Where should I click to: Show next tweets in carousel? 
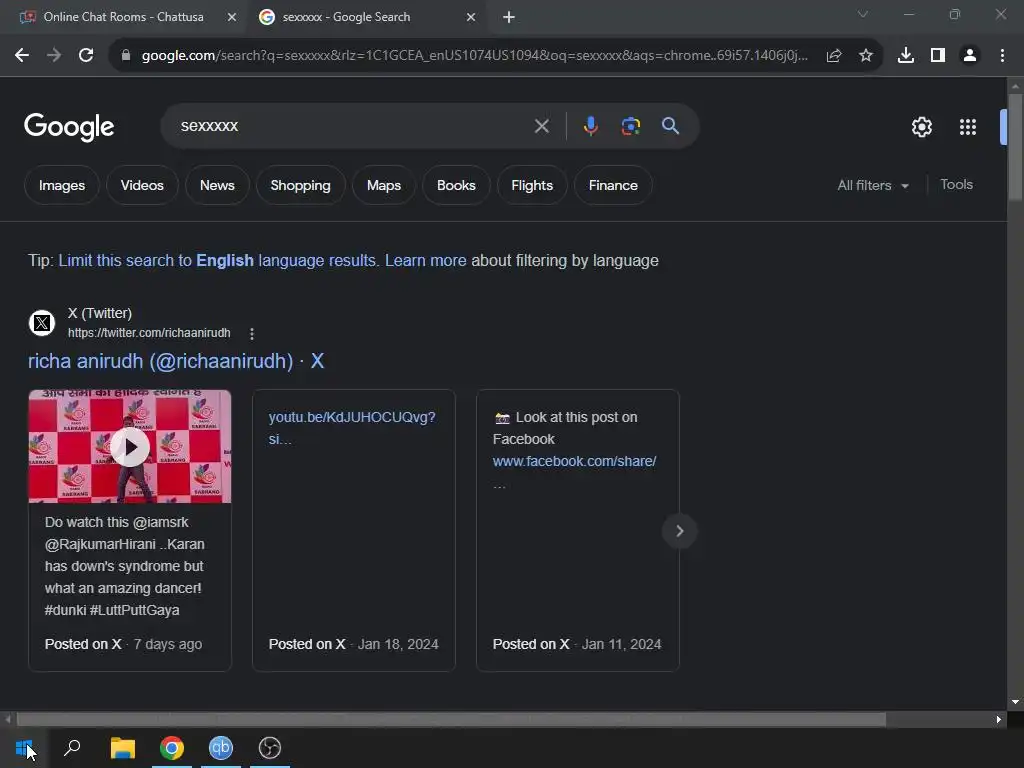click(x=679, y=531)
